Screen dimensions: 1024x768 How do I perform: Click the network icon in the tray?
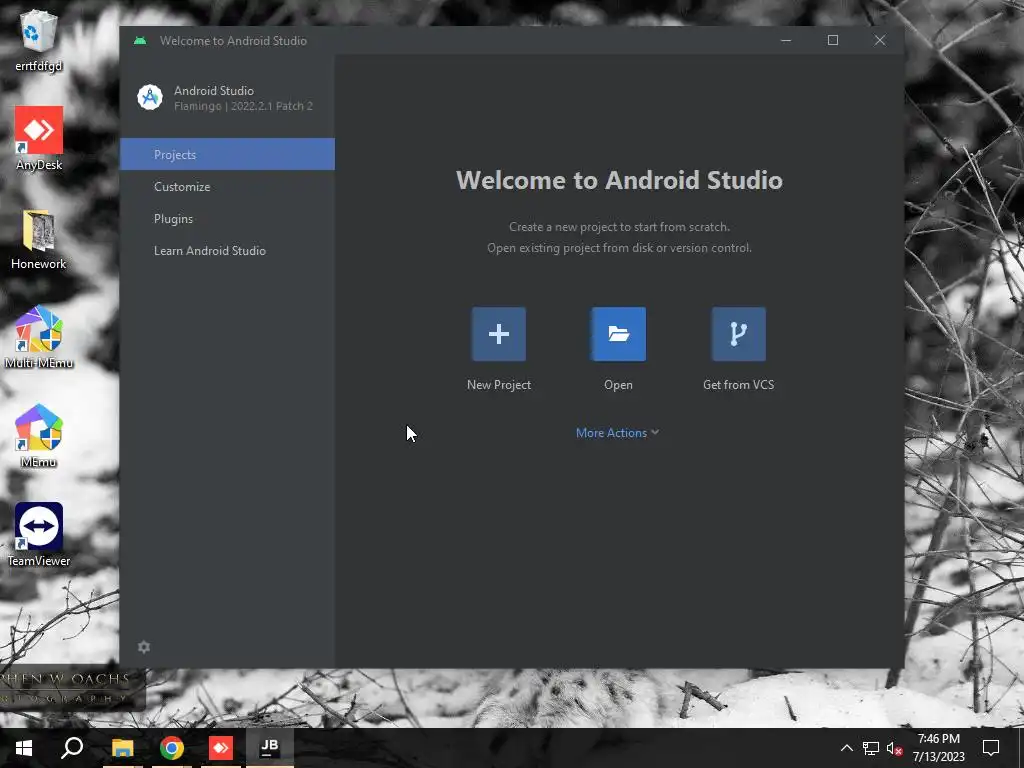tap(871, 748)
